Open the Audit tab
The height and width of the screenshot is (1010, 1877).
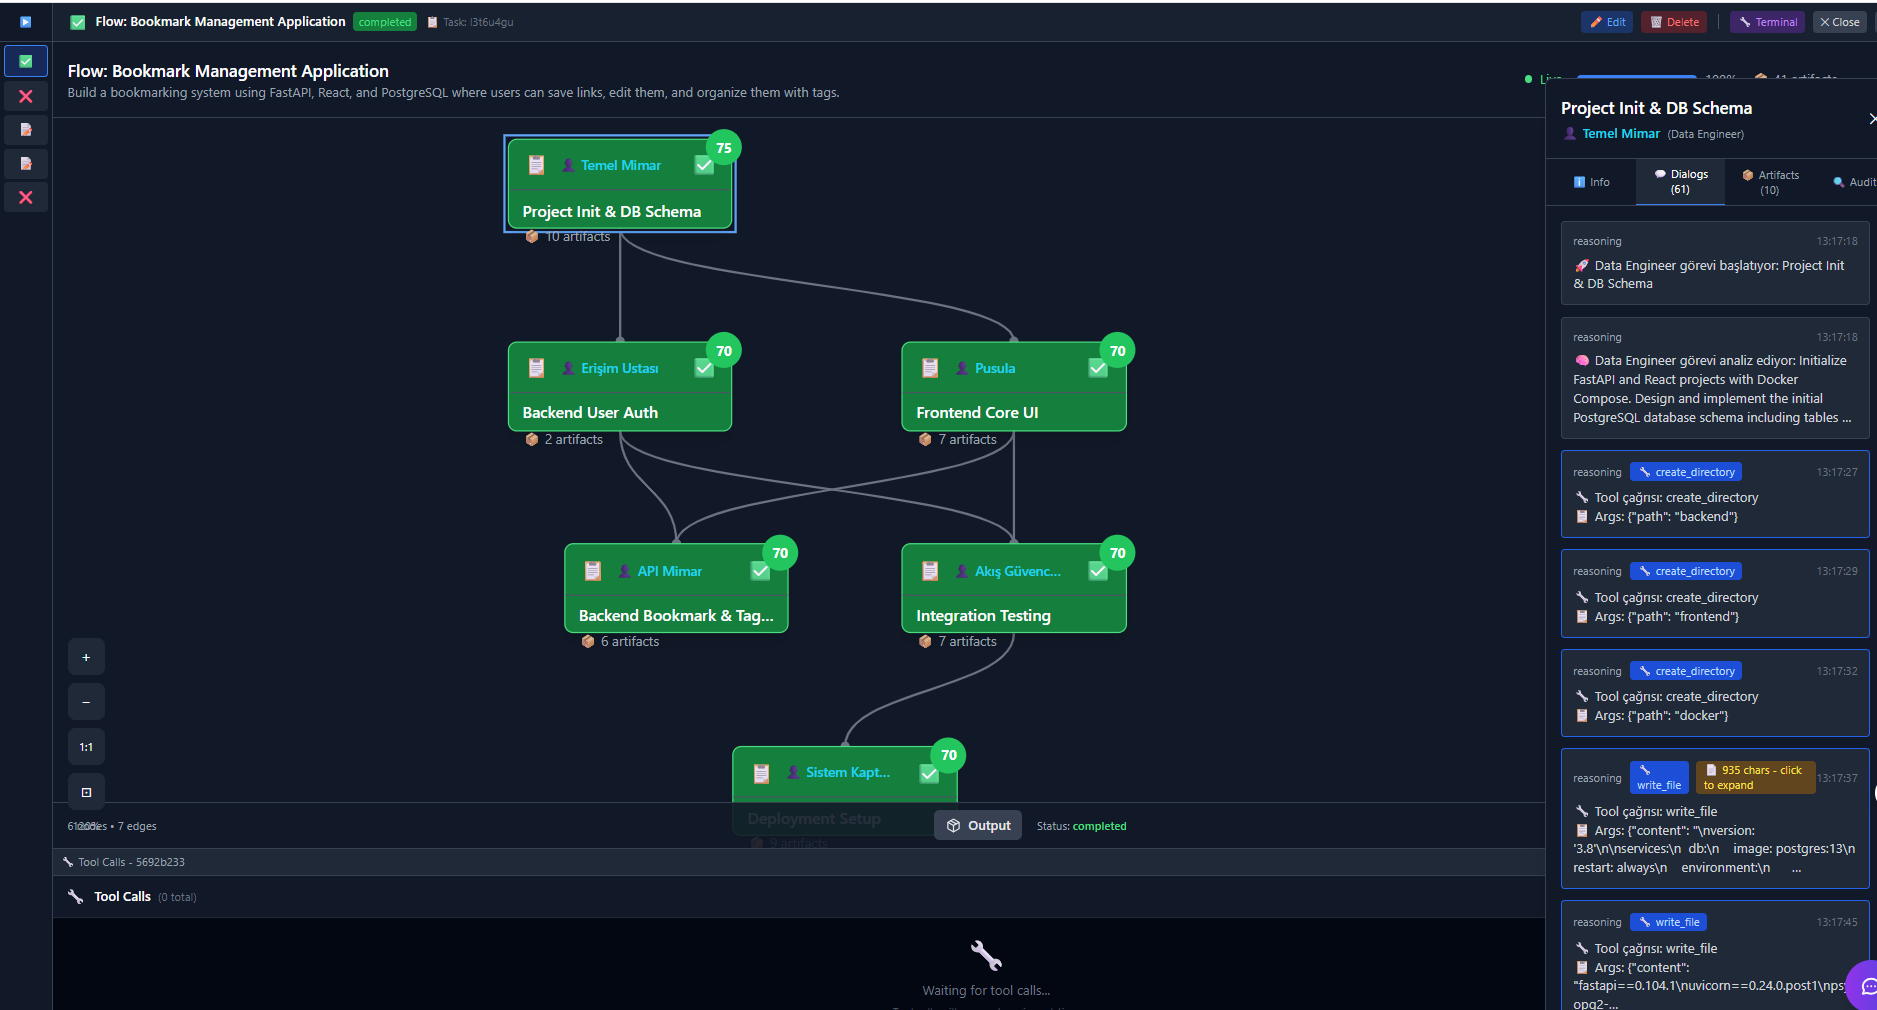[1854, 182]
